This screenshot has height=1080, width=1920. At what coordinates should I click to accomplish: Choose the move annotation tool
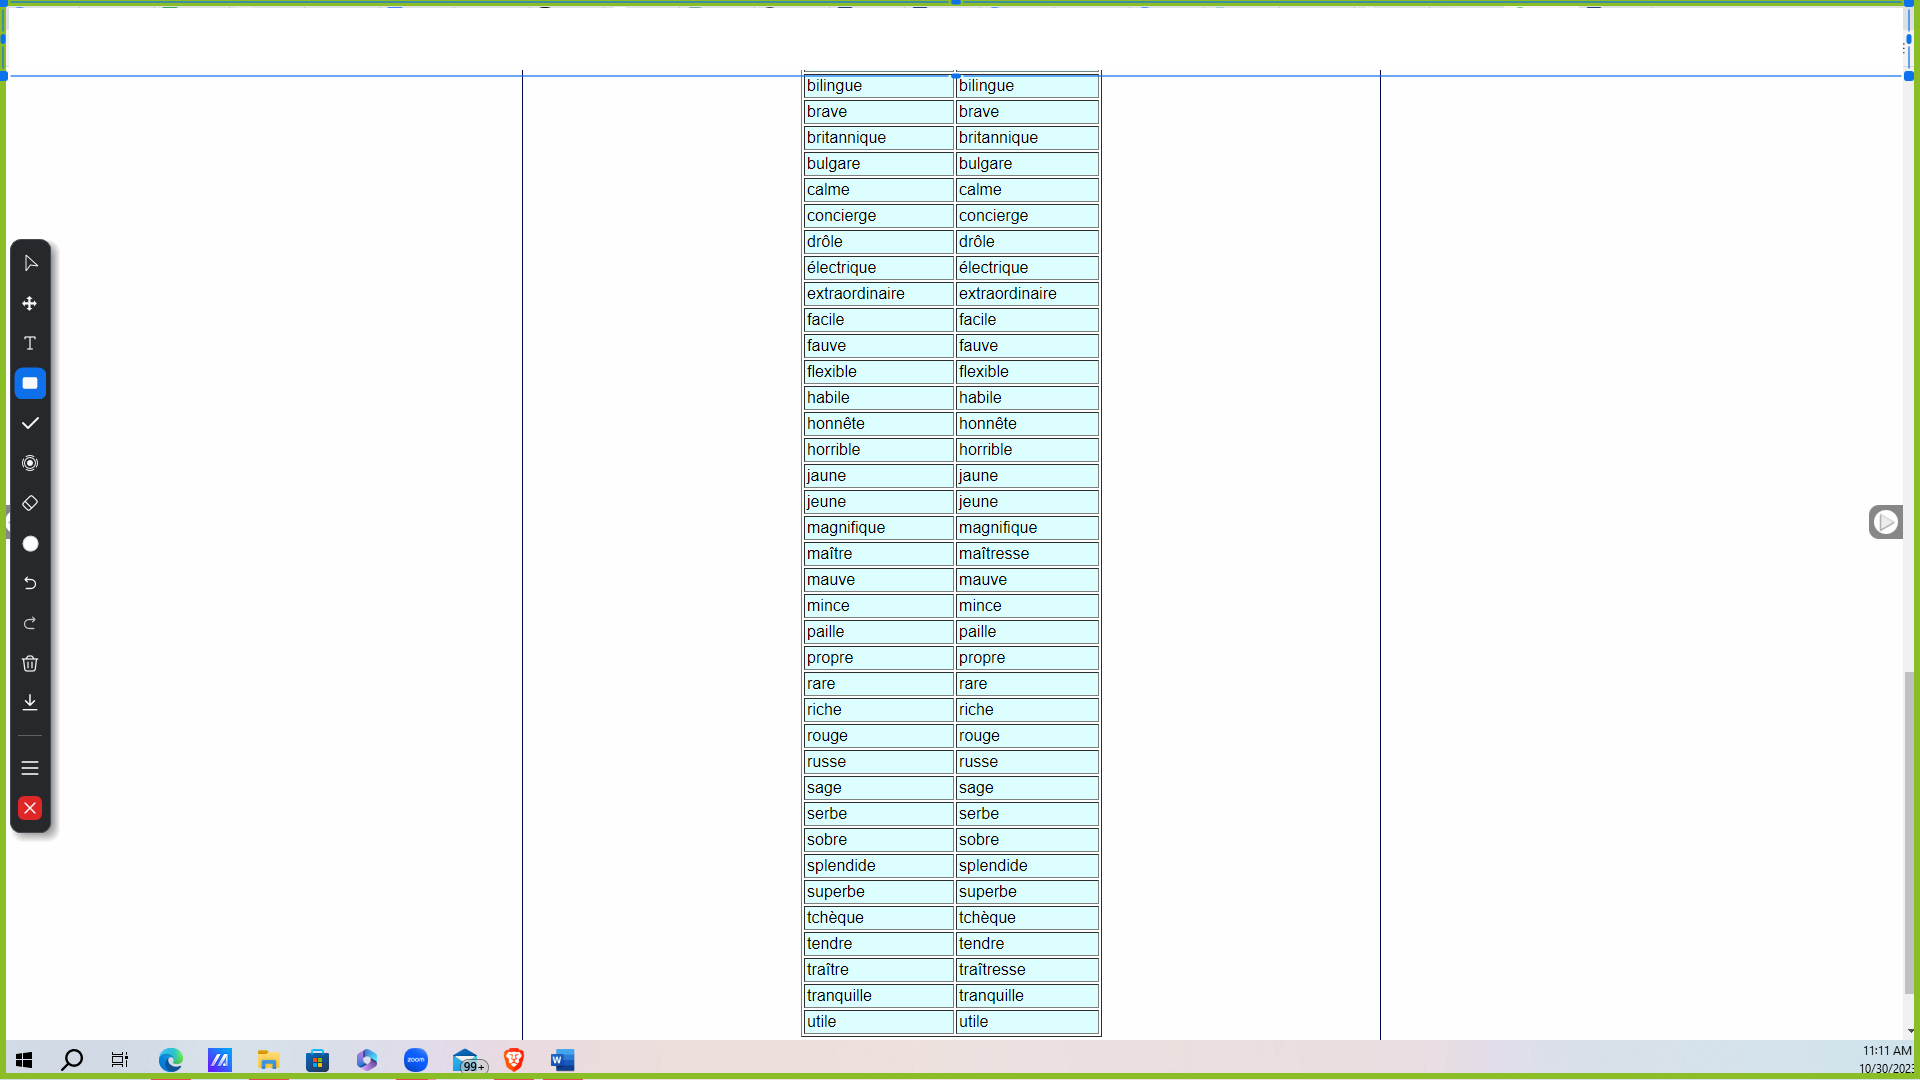click(x=30, y=303)
